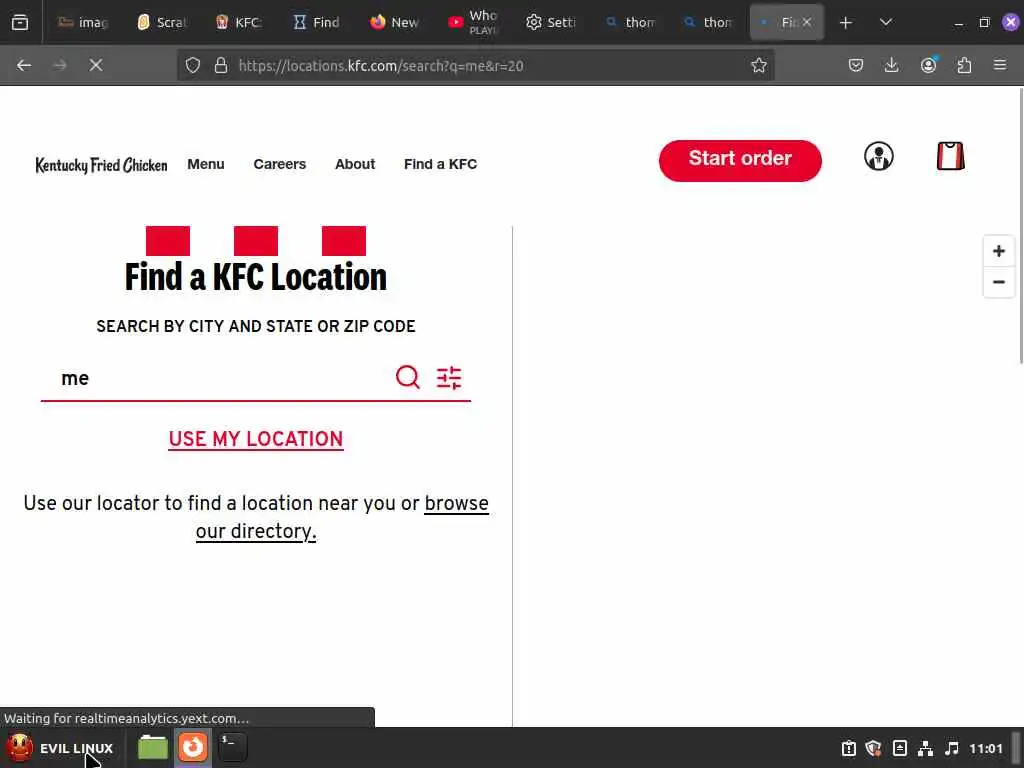Open the KFC bucket cart icon
1024x768 pixels.
(950, 157)
